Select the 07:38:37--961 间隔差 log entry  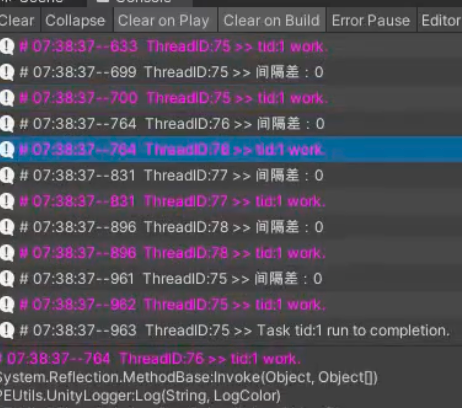tap(231, 279)
